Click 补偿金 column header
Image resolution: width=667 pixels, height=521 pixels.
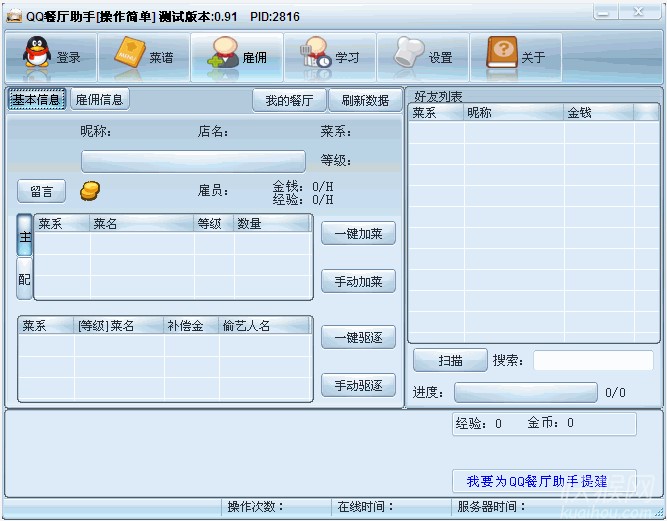click(x=191, y=326)
